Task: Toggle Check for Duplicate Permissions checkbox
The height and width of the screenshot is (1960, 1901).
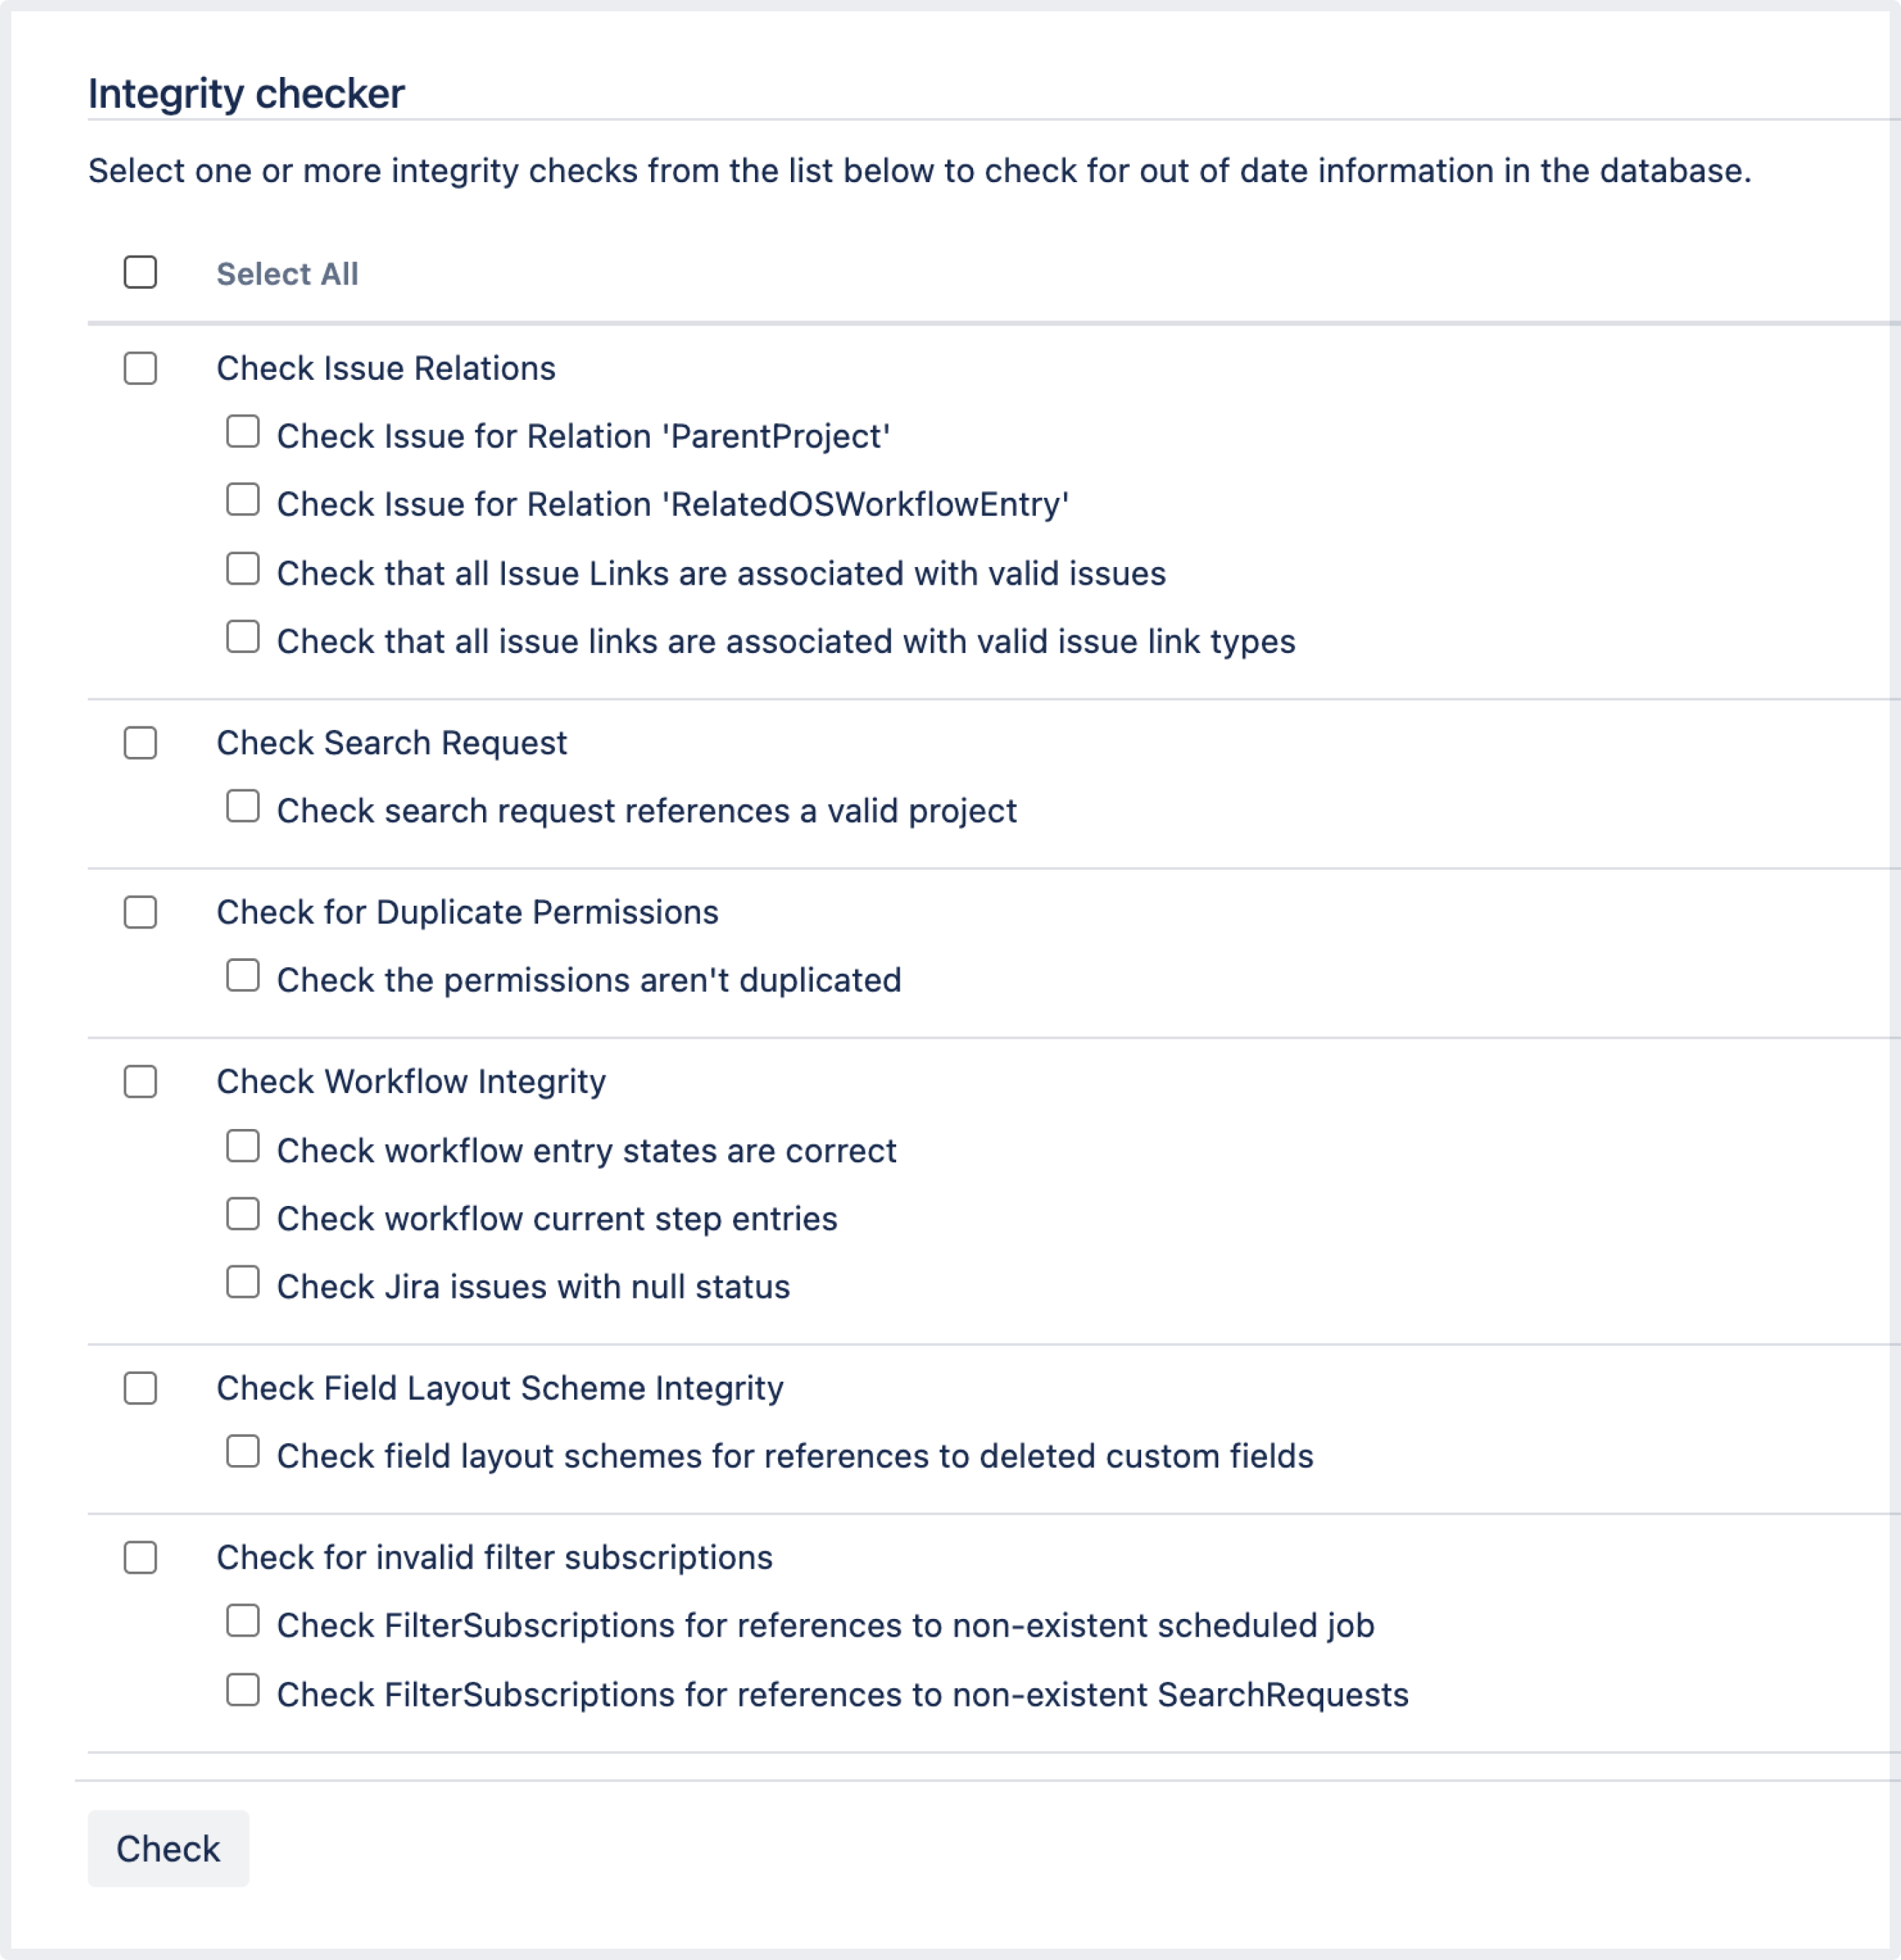Action: (140, 912)
